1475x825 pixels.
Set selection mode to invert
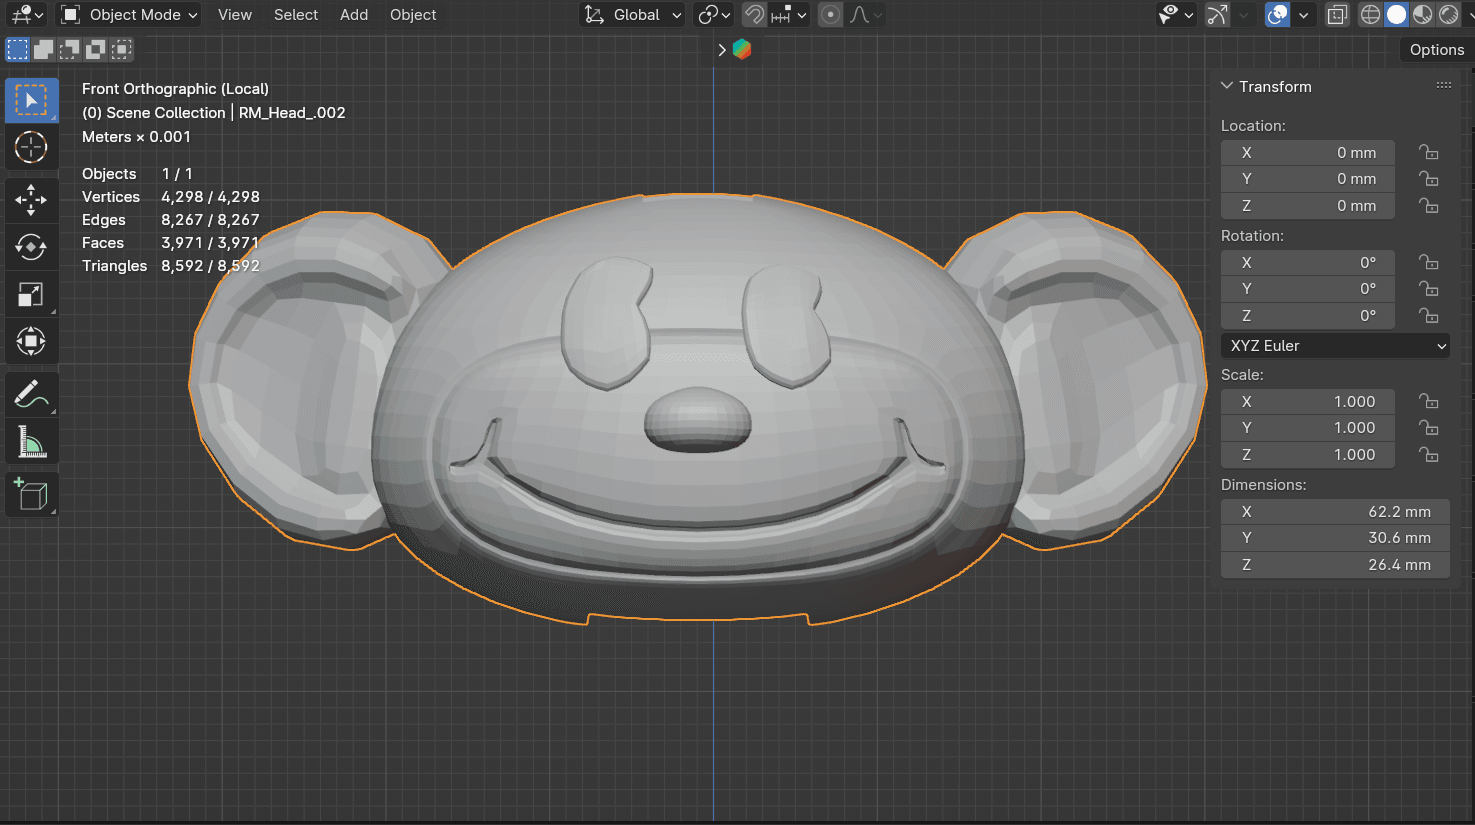tap(95, 49)
